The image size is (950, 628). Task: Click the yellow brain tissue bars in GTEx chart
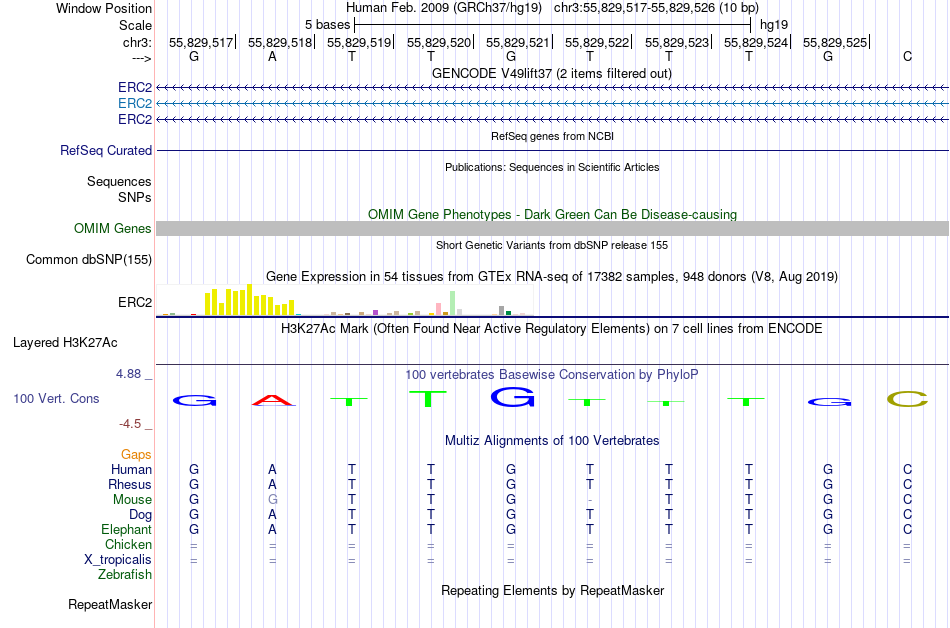click(250, 300)
